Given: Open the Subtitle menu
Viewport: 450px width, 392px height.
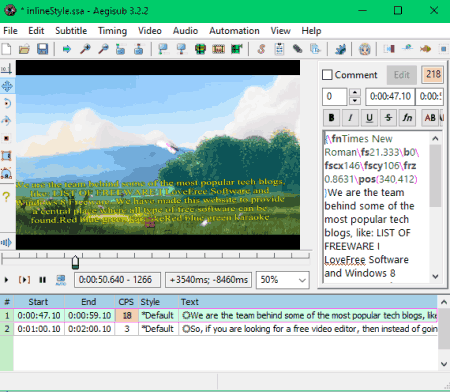Looking at the screenshot, I should coord(71,31).
